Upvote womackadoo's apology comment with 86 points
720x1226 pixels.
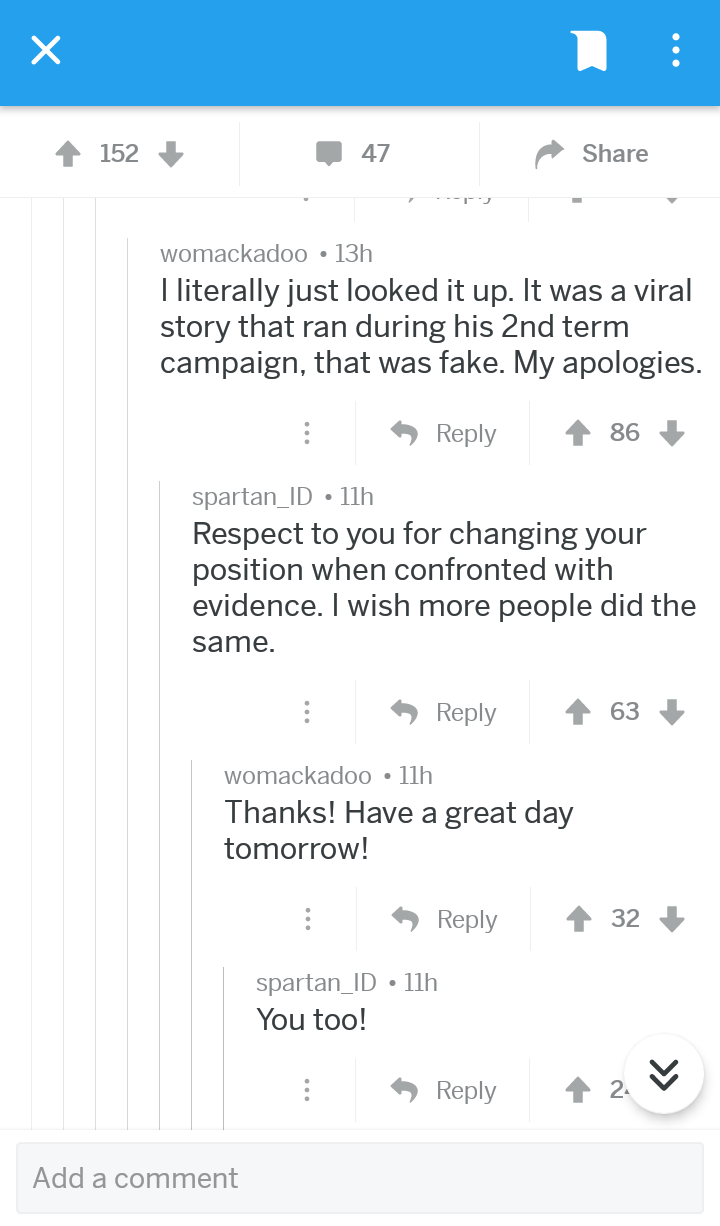(578, 432)
